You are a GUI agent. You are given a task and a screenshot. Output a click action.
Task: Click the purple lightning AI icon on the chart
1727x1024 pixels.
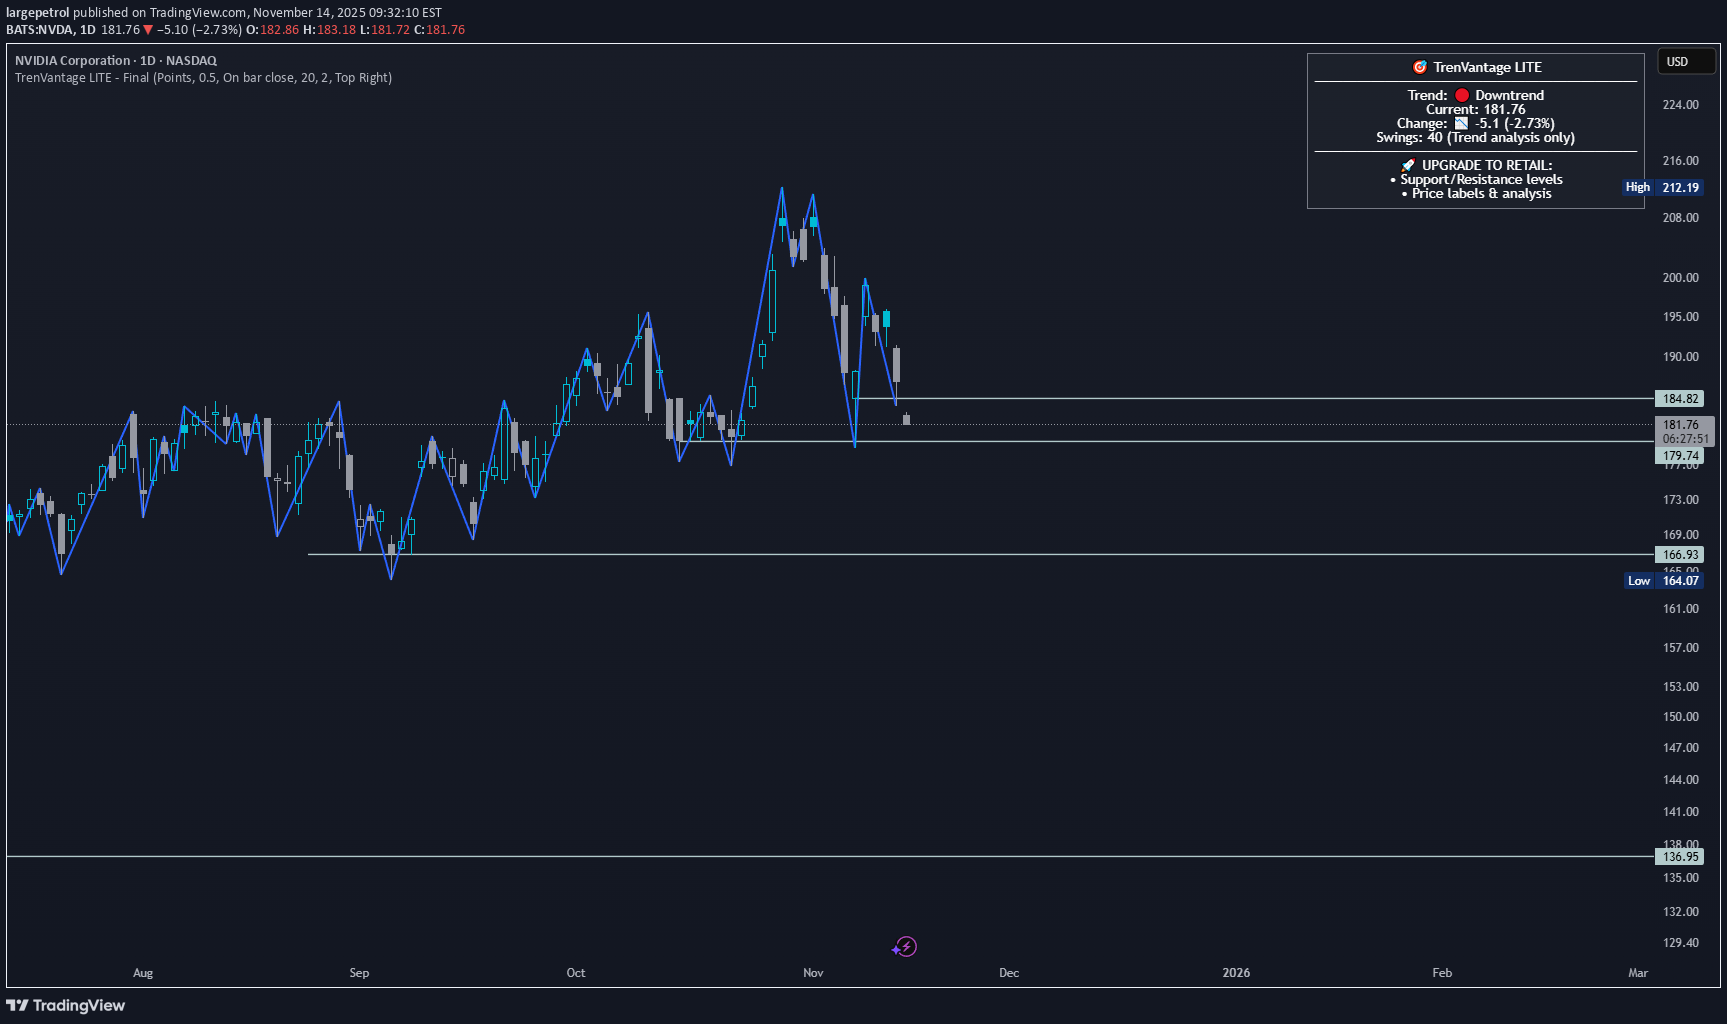(907, 947)
